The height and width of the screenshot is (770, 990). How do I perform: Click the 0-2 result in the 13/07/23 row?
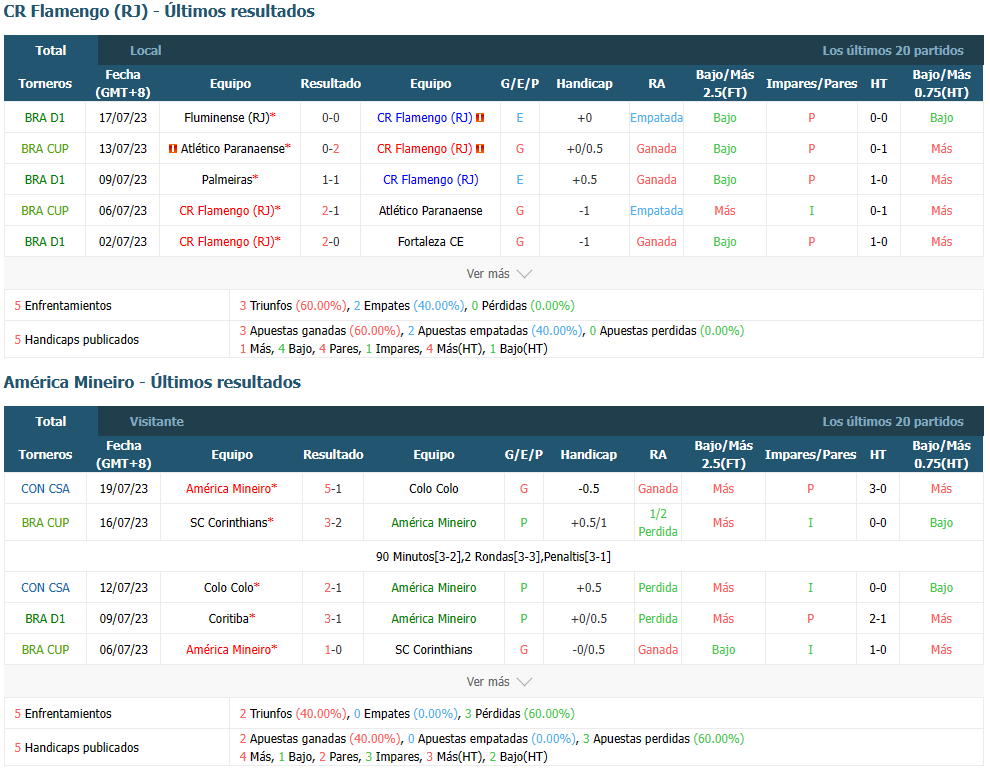pyautogui.click(x=331, y=148)
